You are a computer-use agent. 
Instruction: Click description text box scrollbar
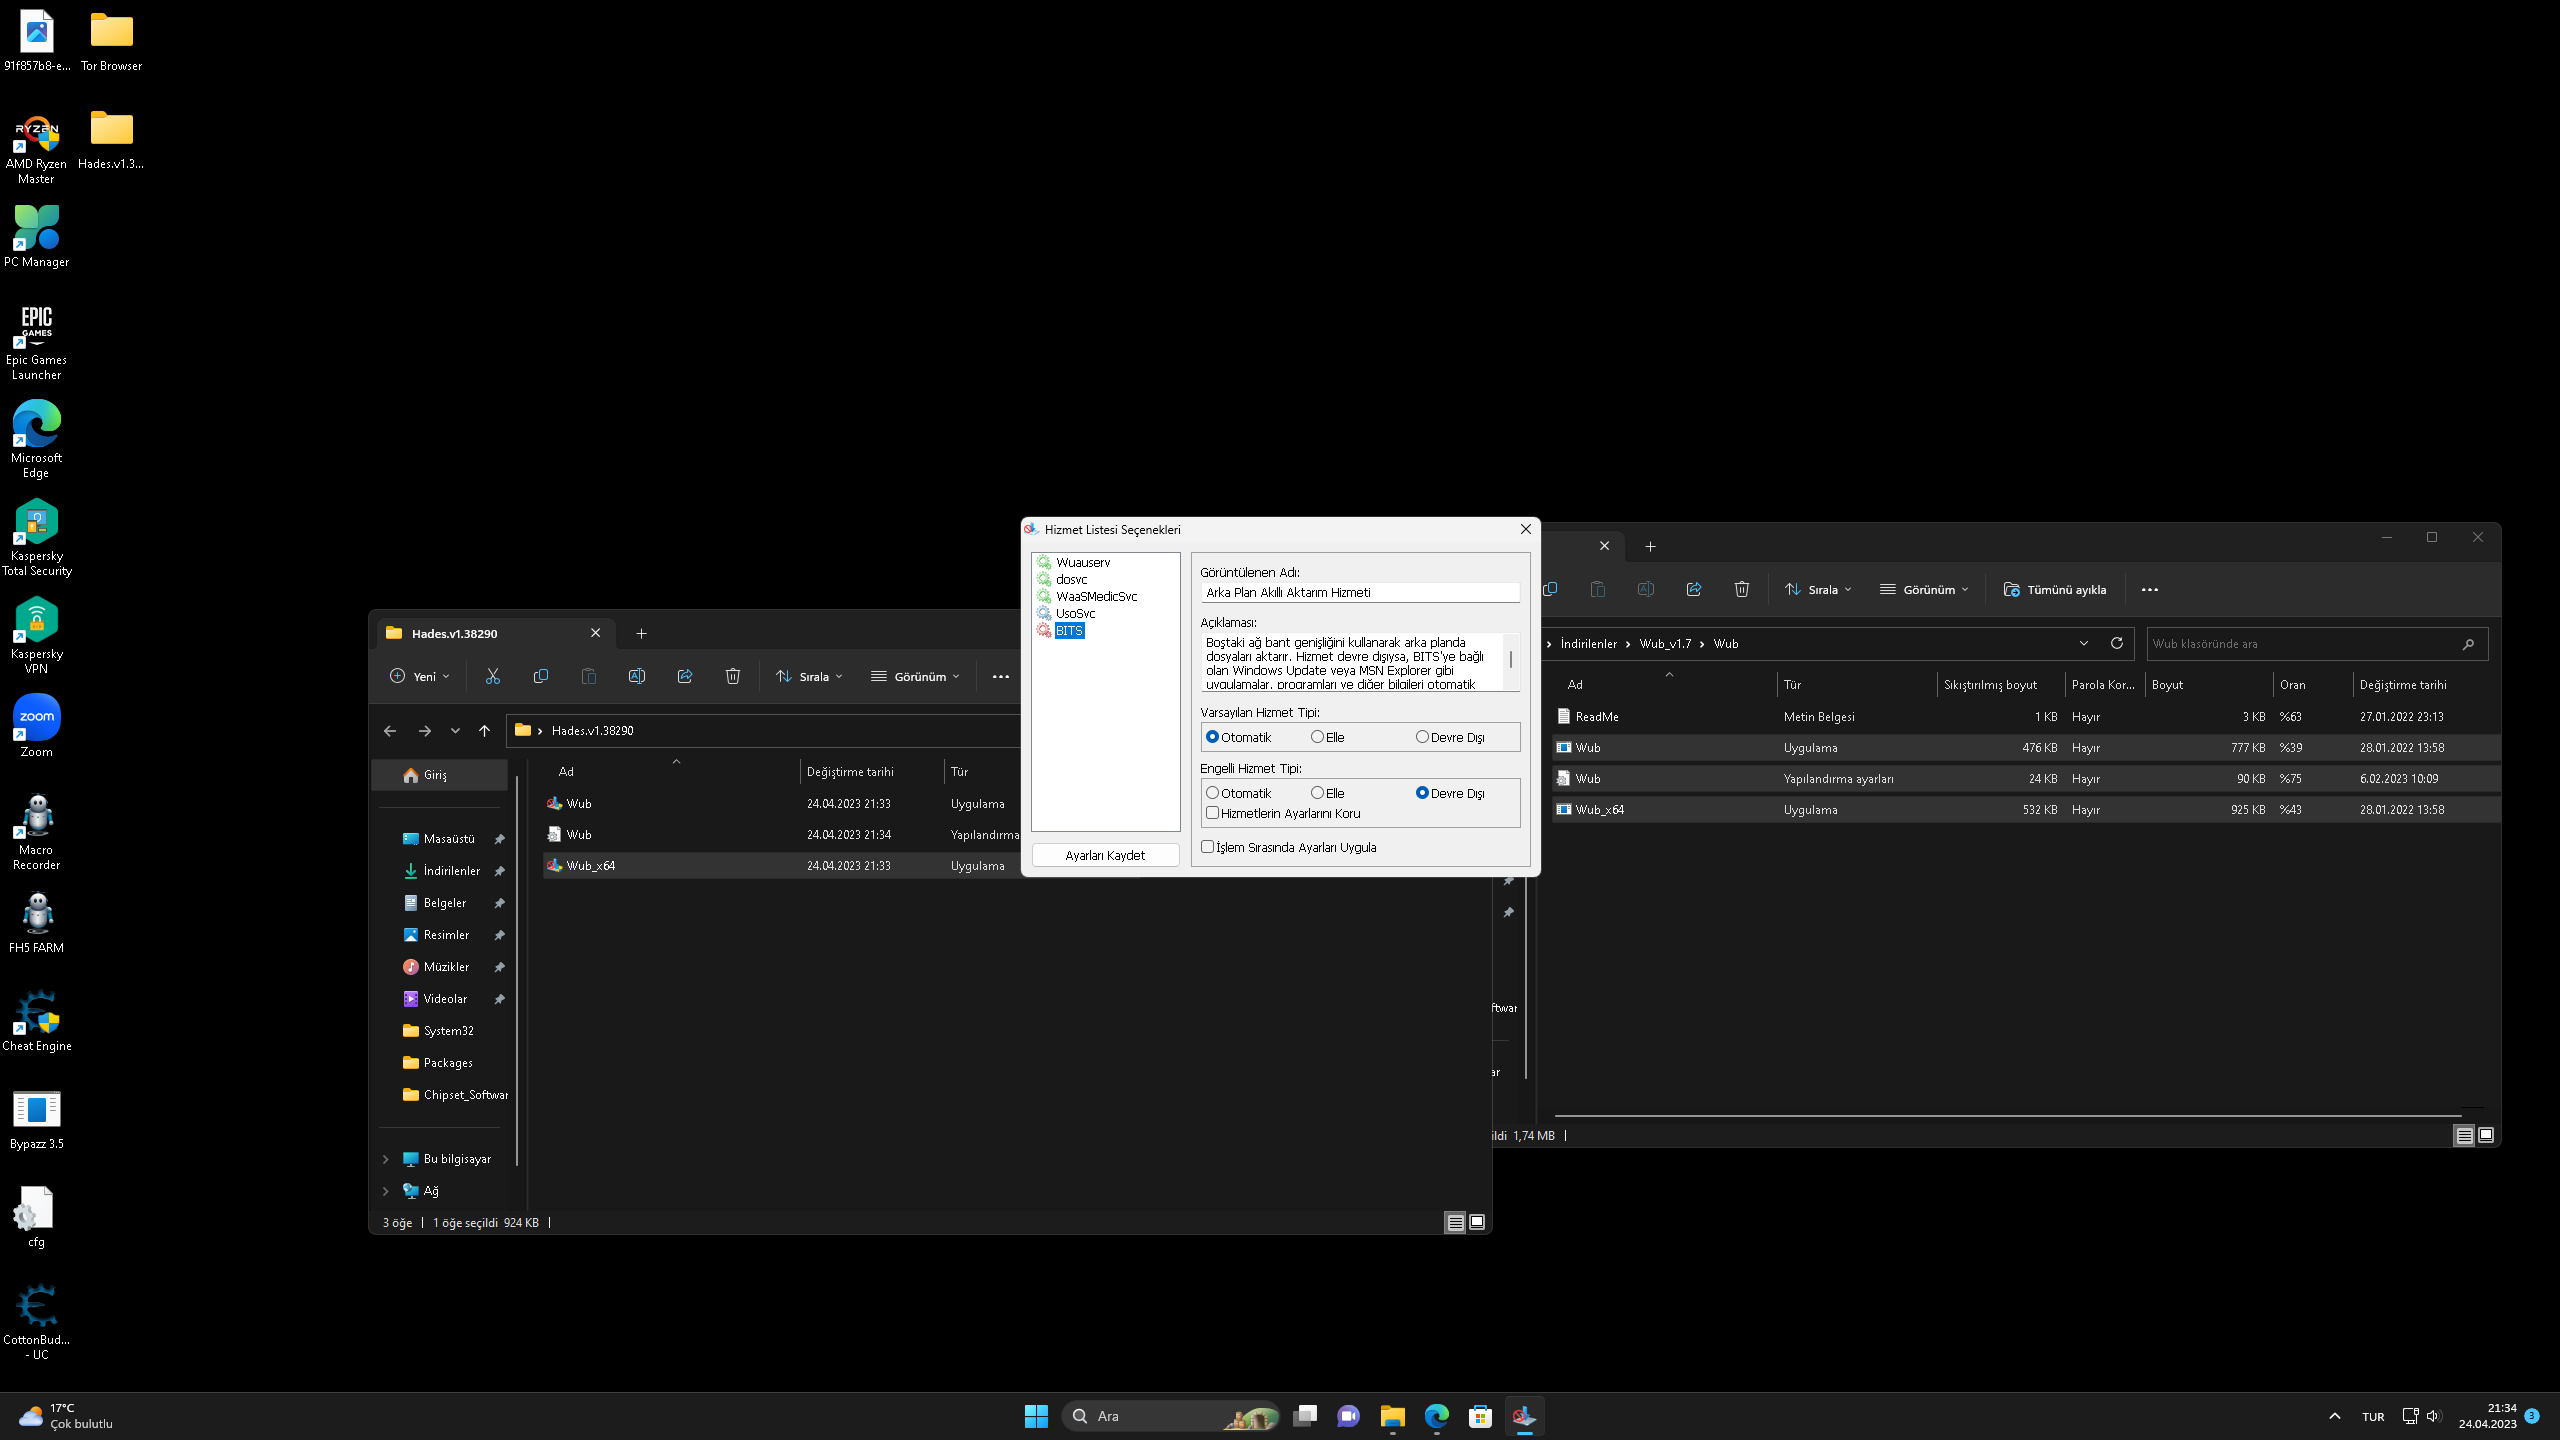tap(1510, 660)
